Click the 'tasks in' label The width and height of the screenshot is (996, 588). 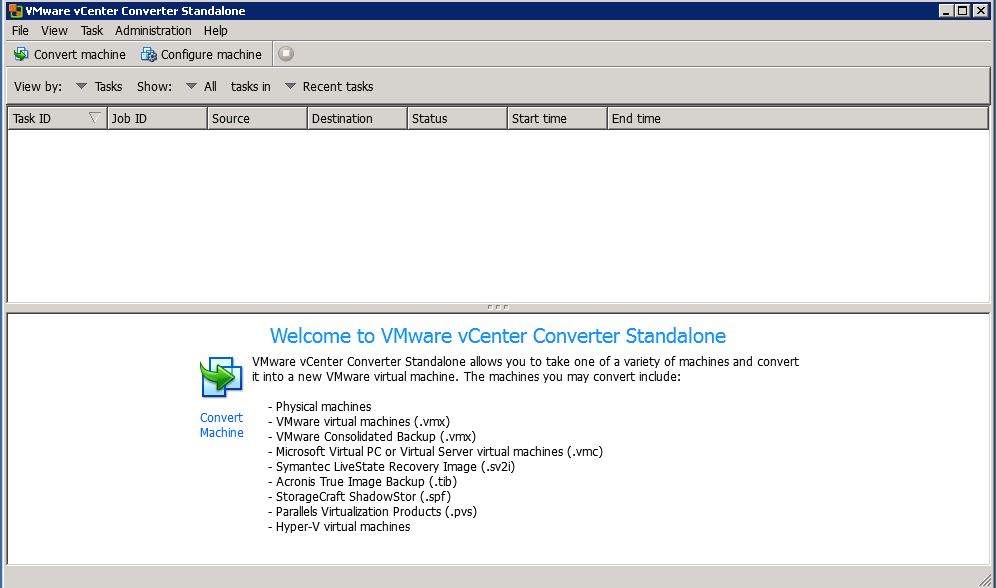(250, 86)
